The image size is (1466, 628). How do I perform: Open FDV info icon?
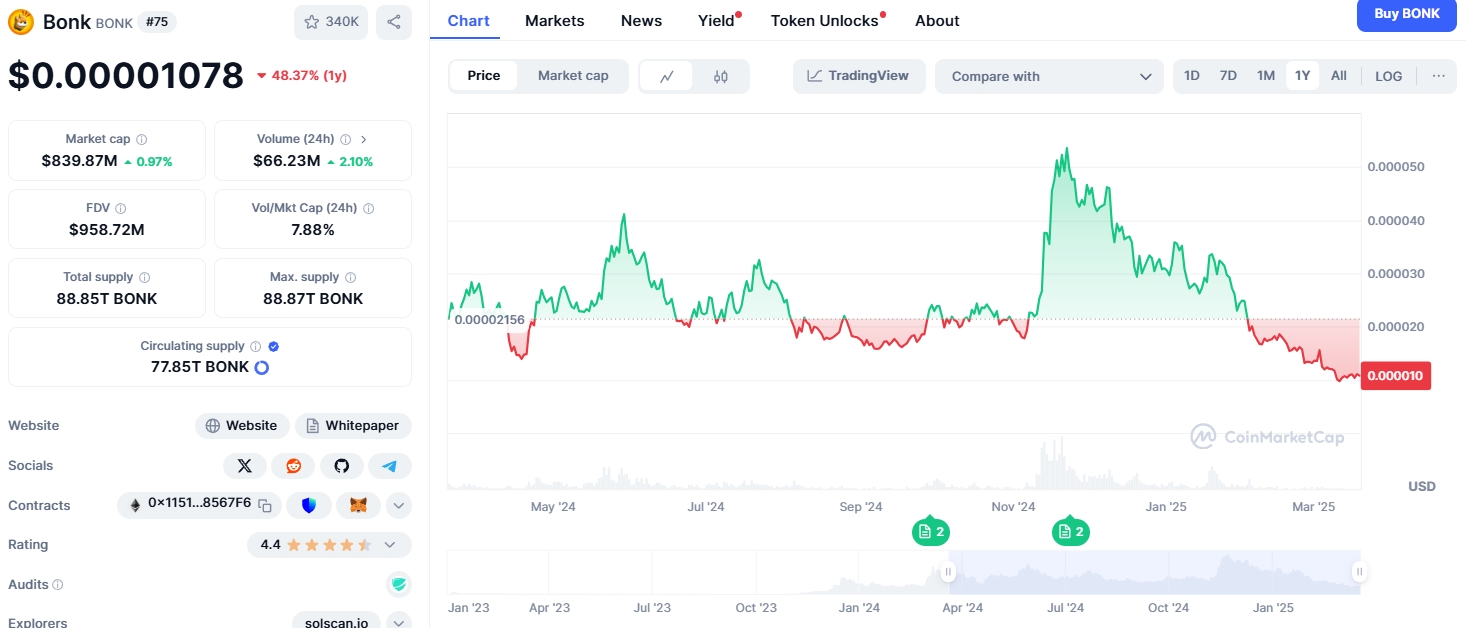pos(120,209)
